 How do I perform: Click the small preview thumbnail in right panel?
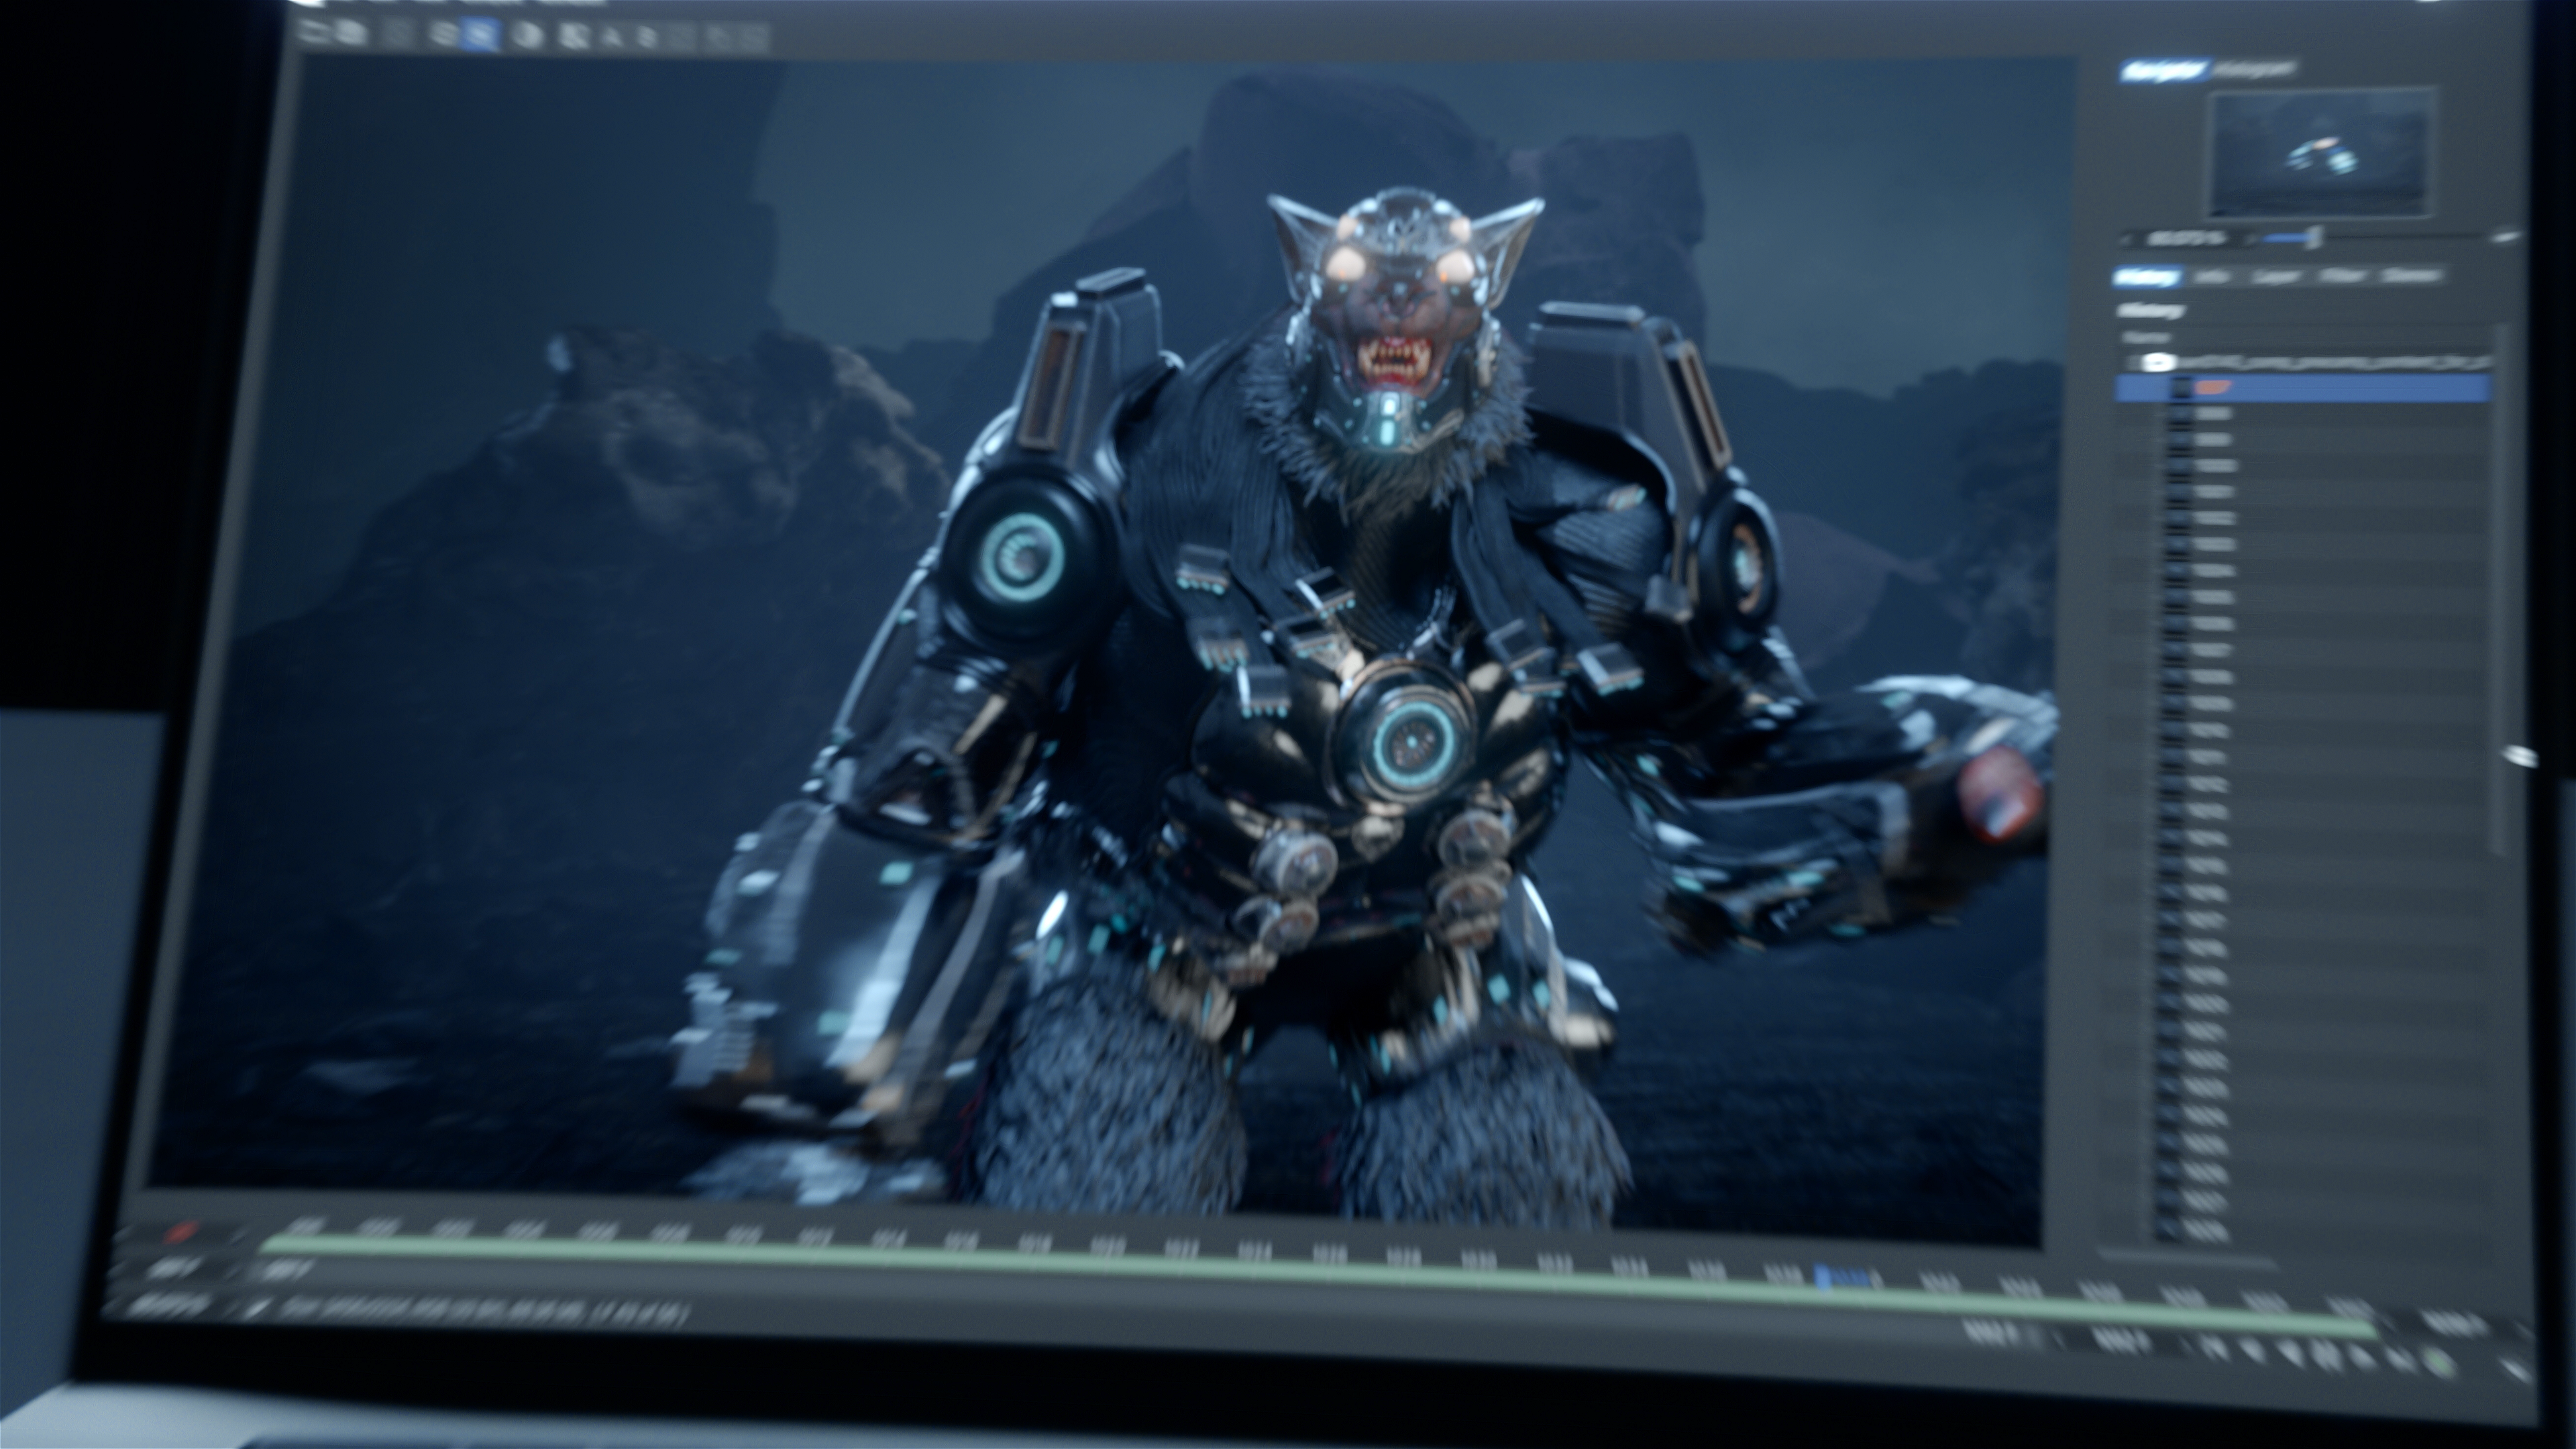click(x=2321, y=153)
